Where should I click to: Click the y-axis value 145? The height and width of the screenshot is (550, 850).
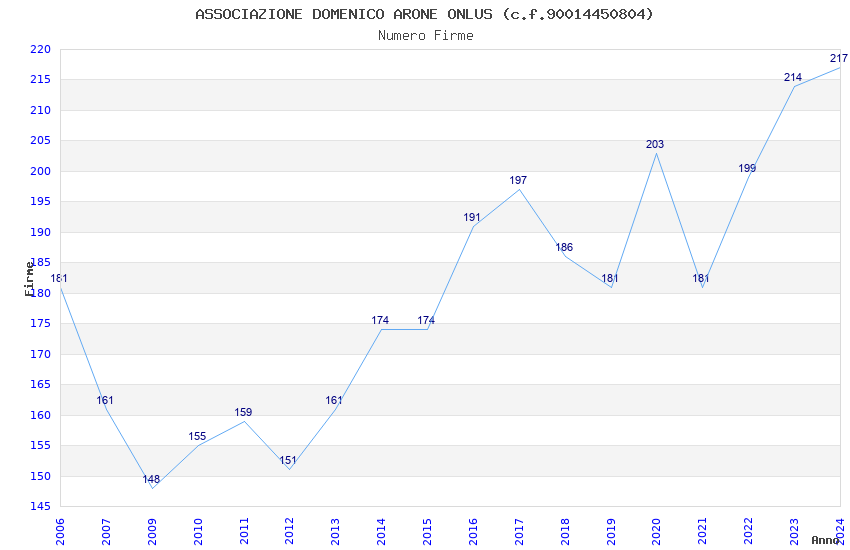point(40,507)
